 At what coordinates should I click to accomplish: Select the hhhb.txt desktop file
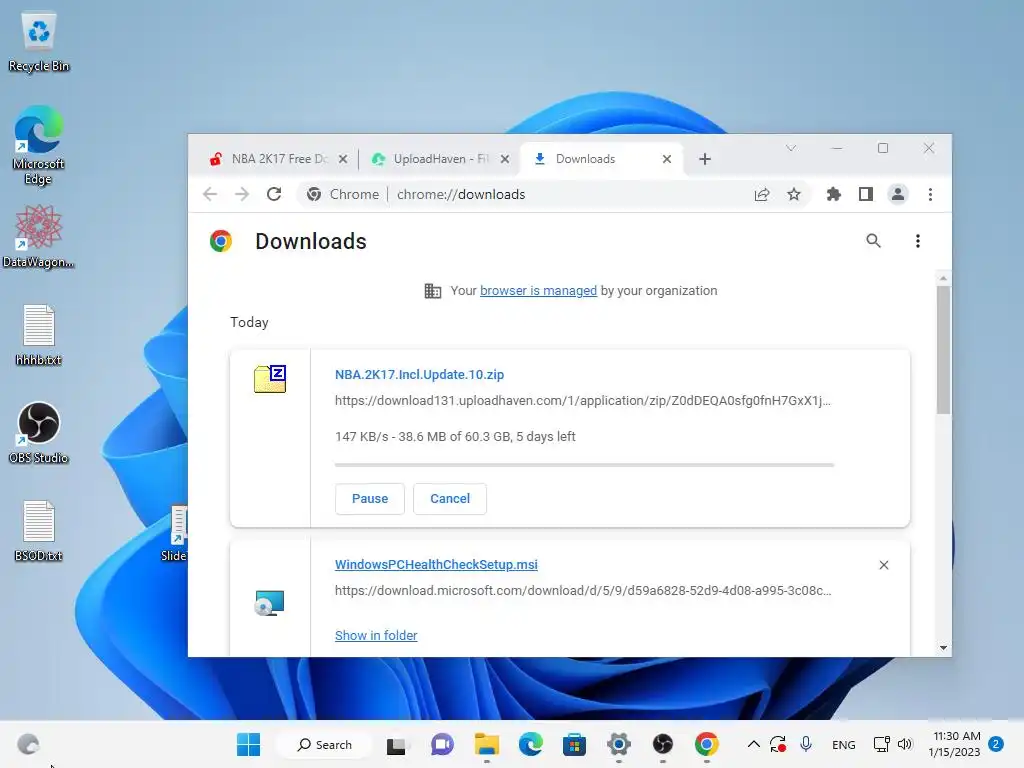(39, 335)
